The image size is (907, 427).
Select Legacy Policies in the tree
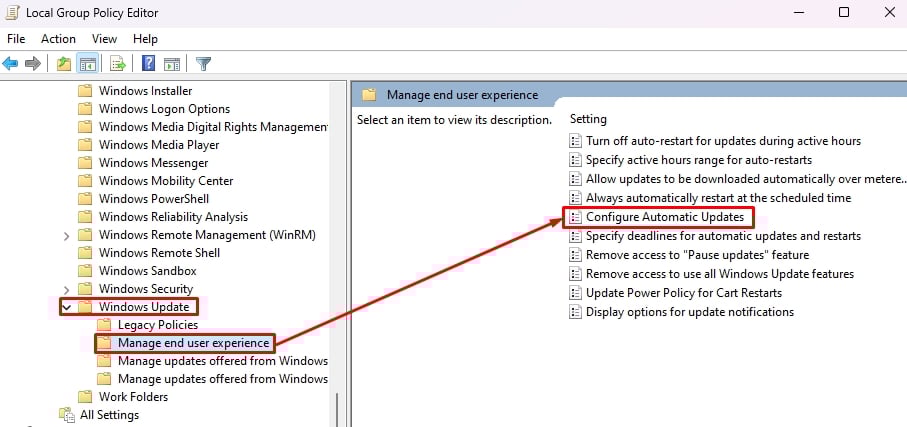pyautogui.click(x=158, y=325)
